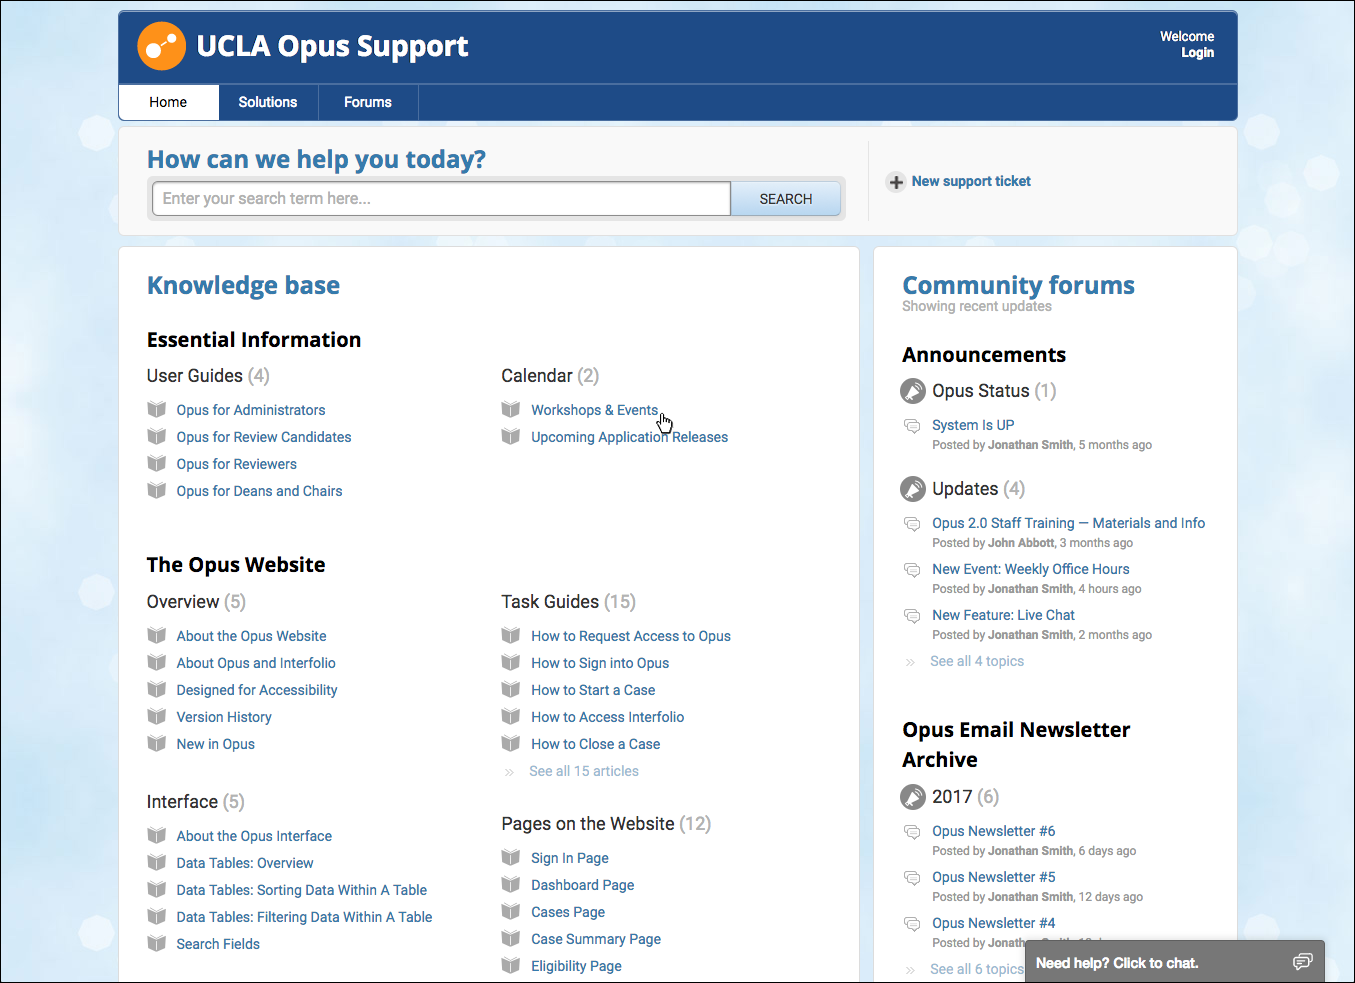The width and height of the screenshot is (1355, 983).
Task: Expand See all 15 articles under Task Guides
Action: pos(584,771)
